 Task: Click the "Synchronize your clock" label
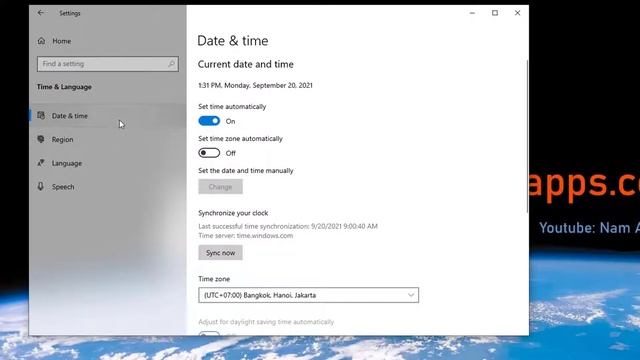point(233,213)
